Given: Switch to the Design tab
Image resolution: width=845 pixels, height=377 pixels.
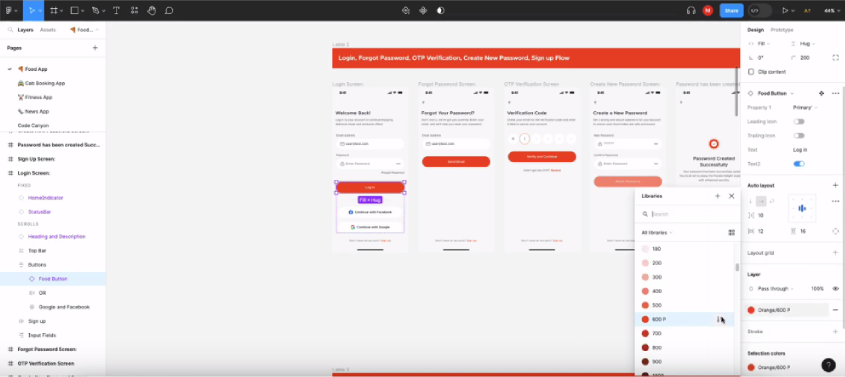Looking at the screenshot, I should [755, 30].
